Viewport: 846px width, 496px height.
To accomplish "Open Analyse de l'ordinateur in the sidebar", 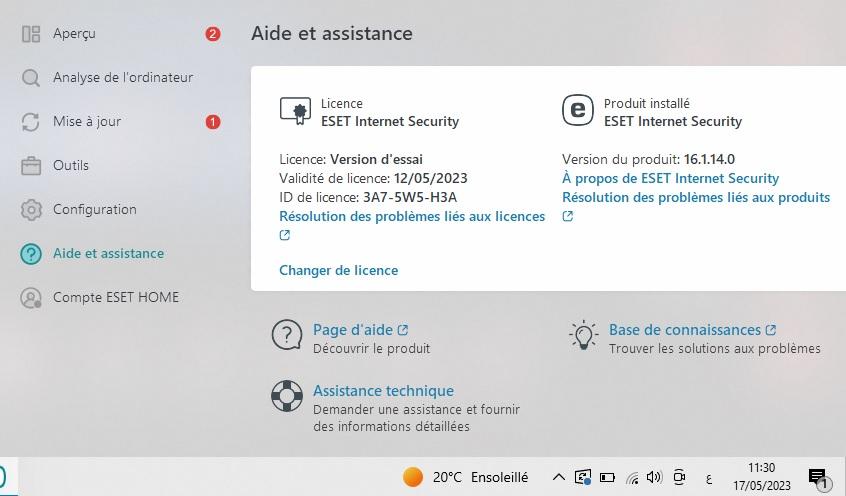I will 122,78.
